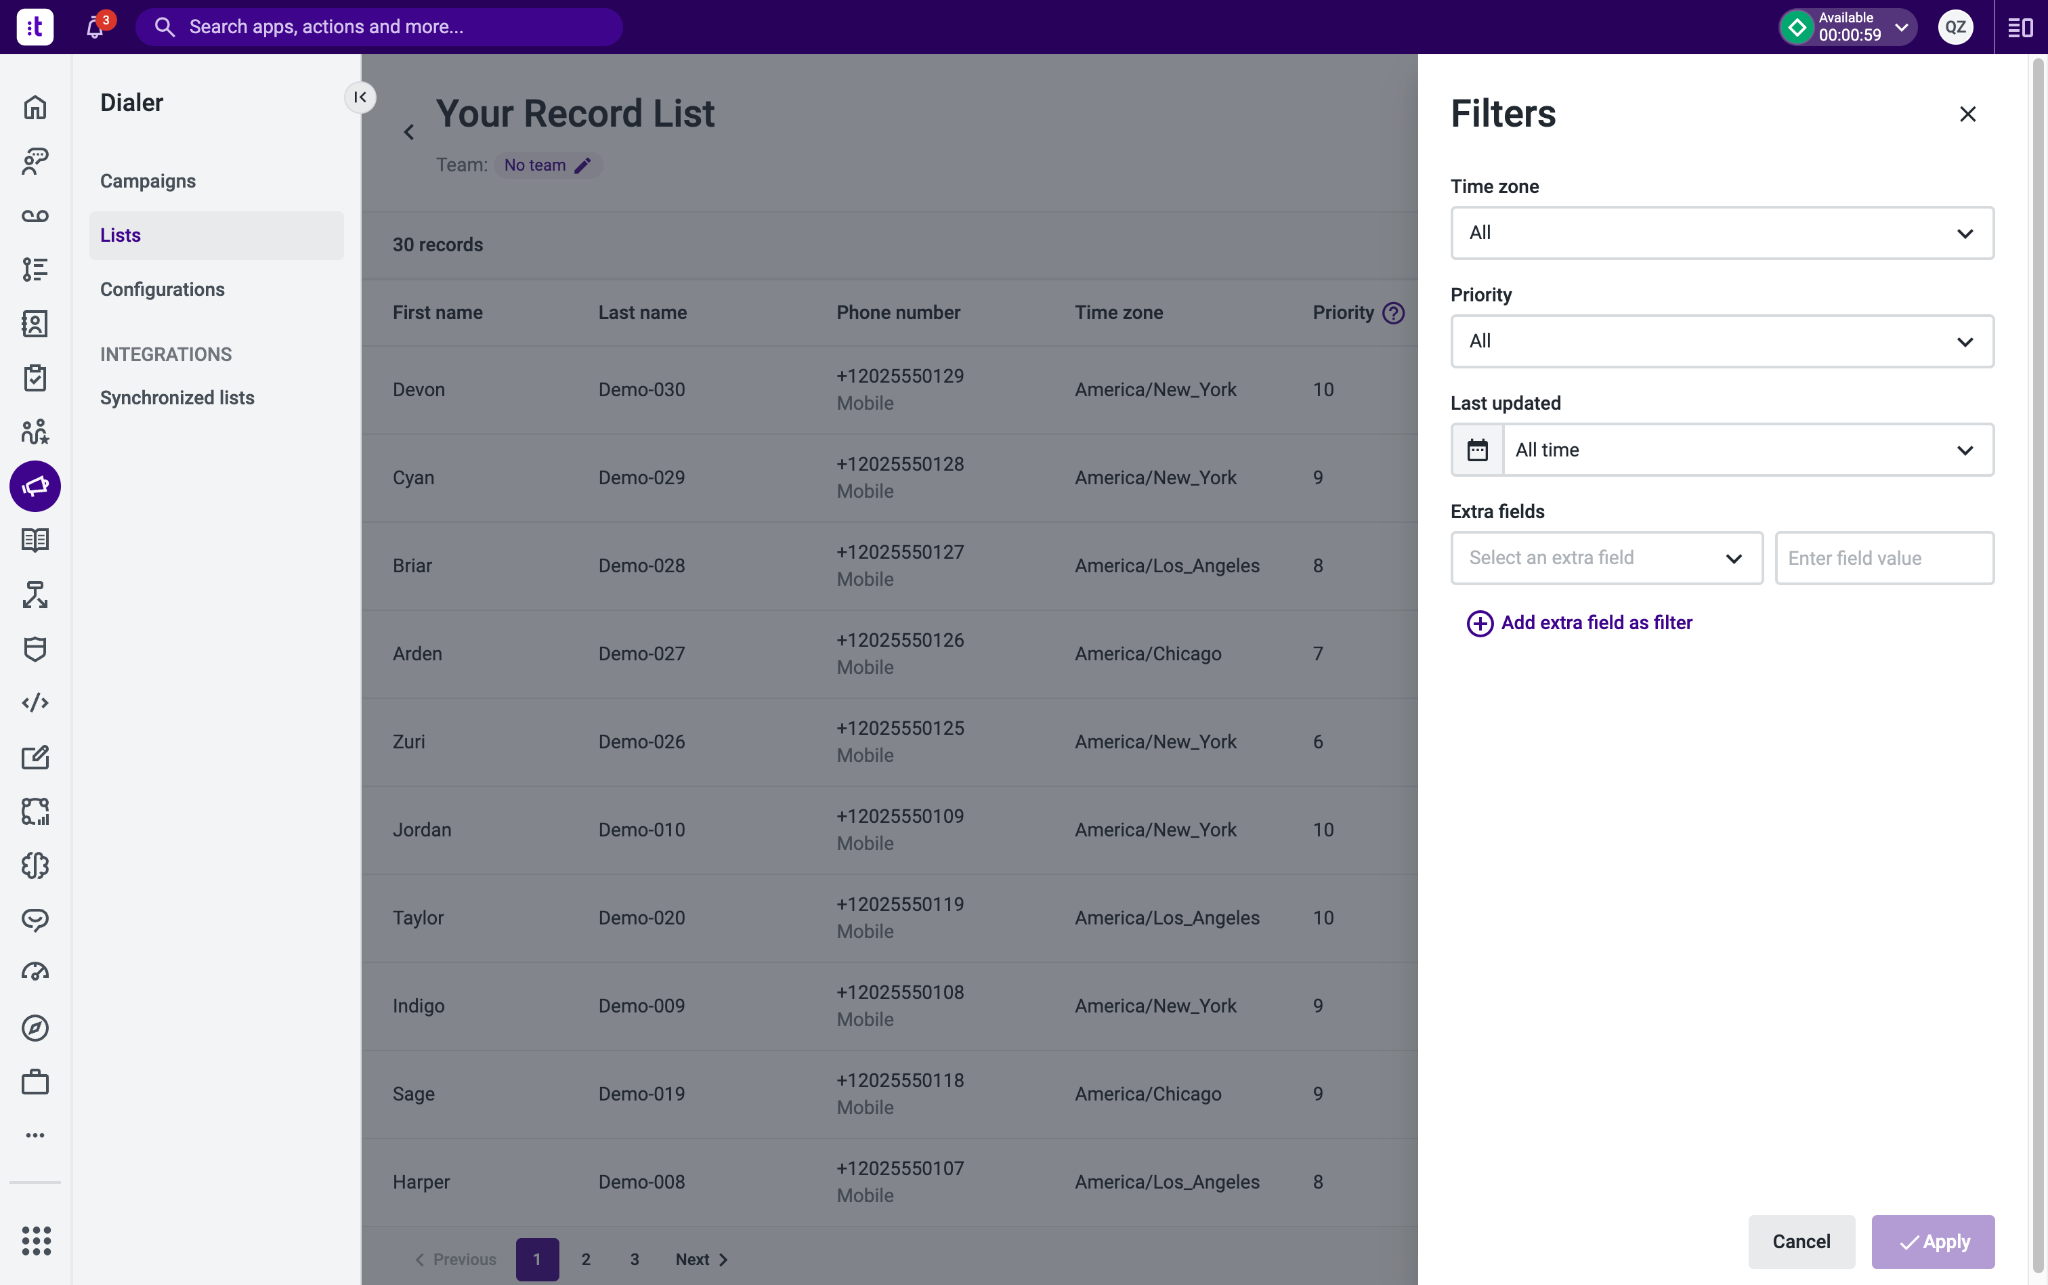Open the Last updated calendar icon
Image resolution: width=2048 pixels, height=1285 pixels.
1477,450
